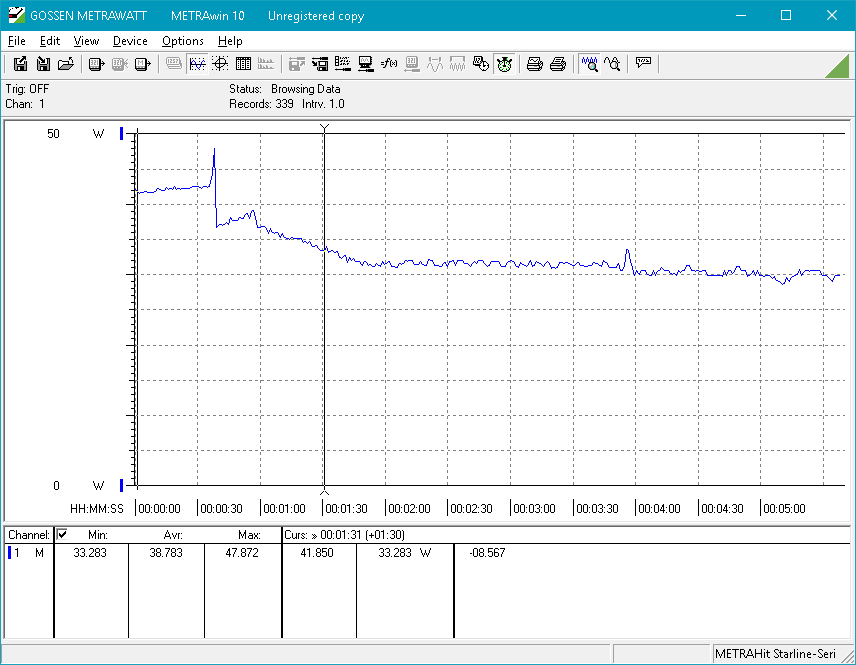Click the speech bubble help icon
This screenshot has height=665, width=856.
click(643, 63)
